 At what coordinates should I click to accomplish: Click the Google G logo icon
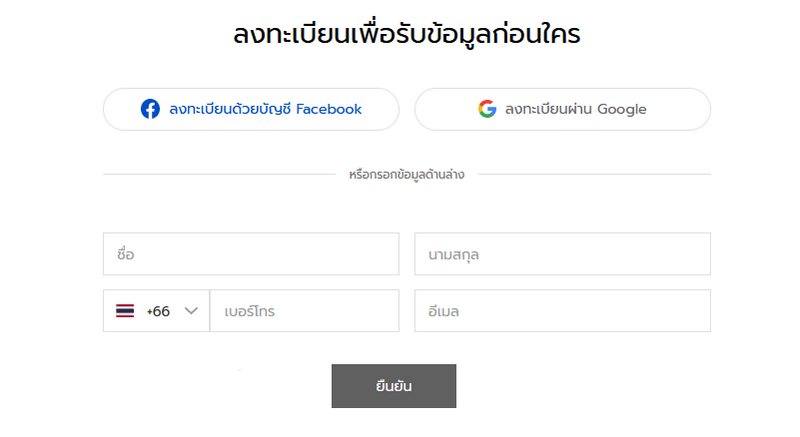tap(487, 109)
